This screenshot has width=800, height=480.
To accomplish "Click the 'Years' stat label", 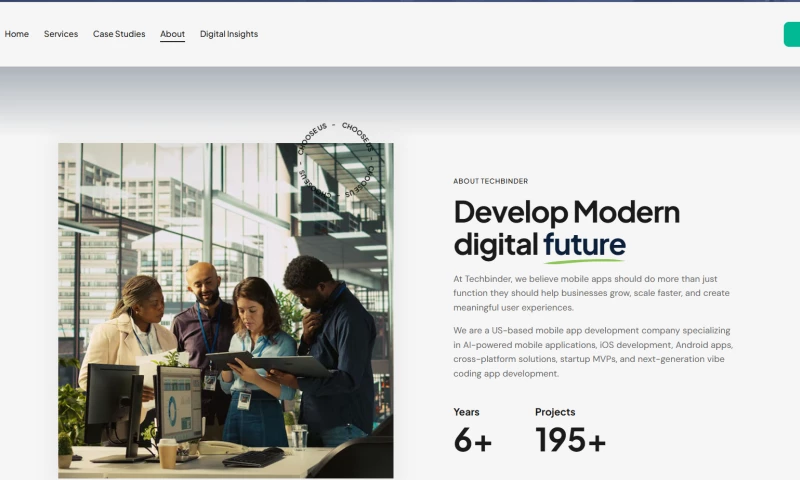I will tap(466, 412).
